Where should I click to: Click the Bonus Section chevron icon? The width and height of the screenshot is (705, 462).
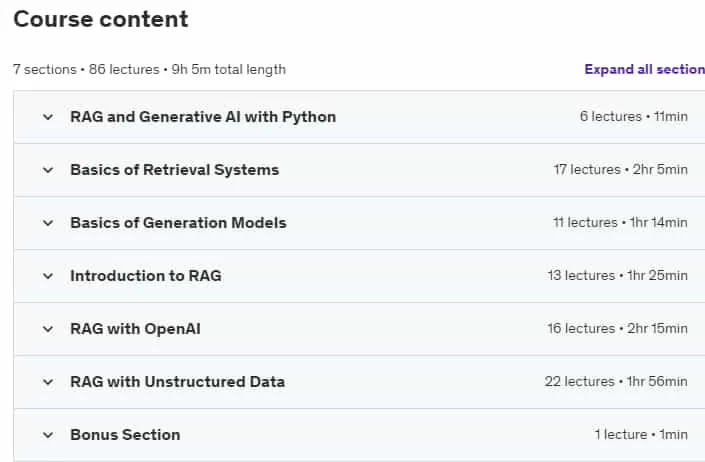point(48,435)
